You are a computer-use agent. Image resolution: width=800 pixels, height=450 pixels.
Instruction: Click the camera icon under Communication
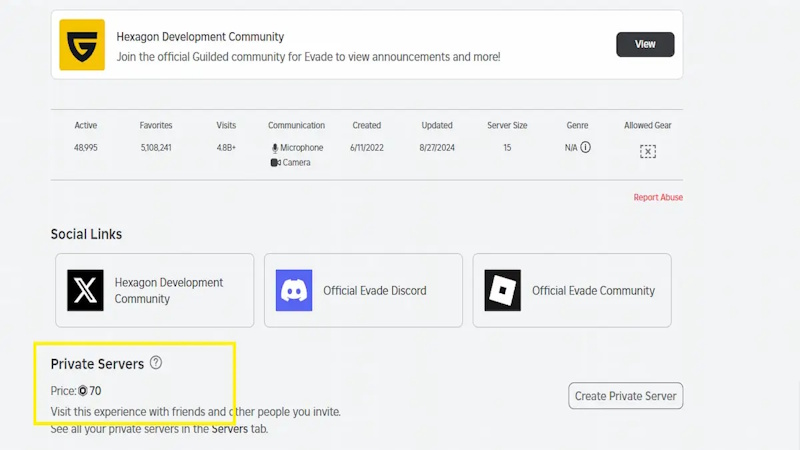(276, 163)
